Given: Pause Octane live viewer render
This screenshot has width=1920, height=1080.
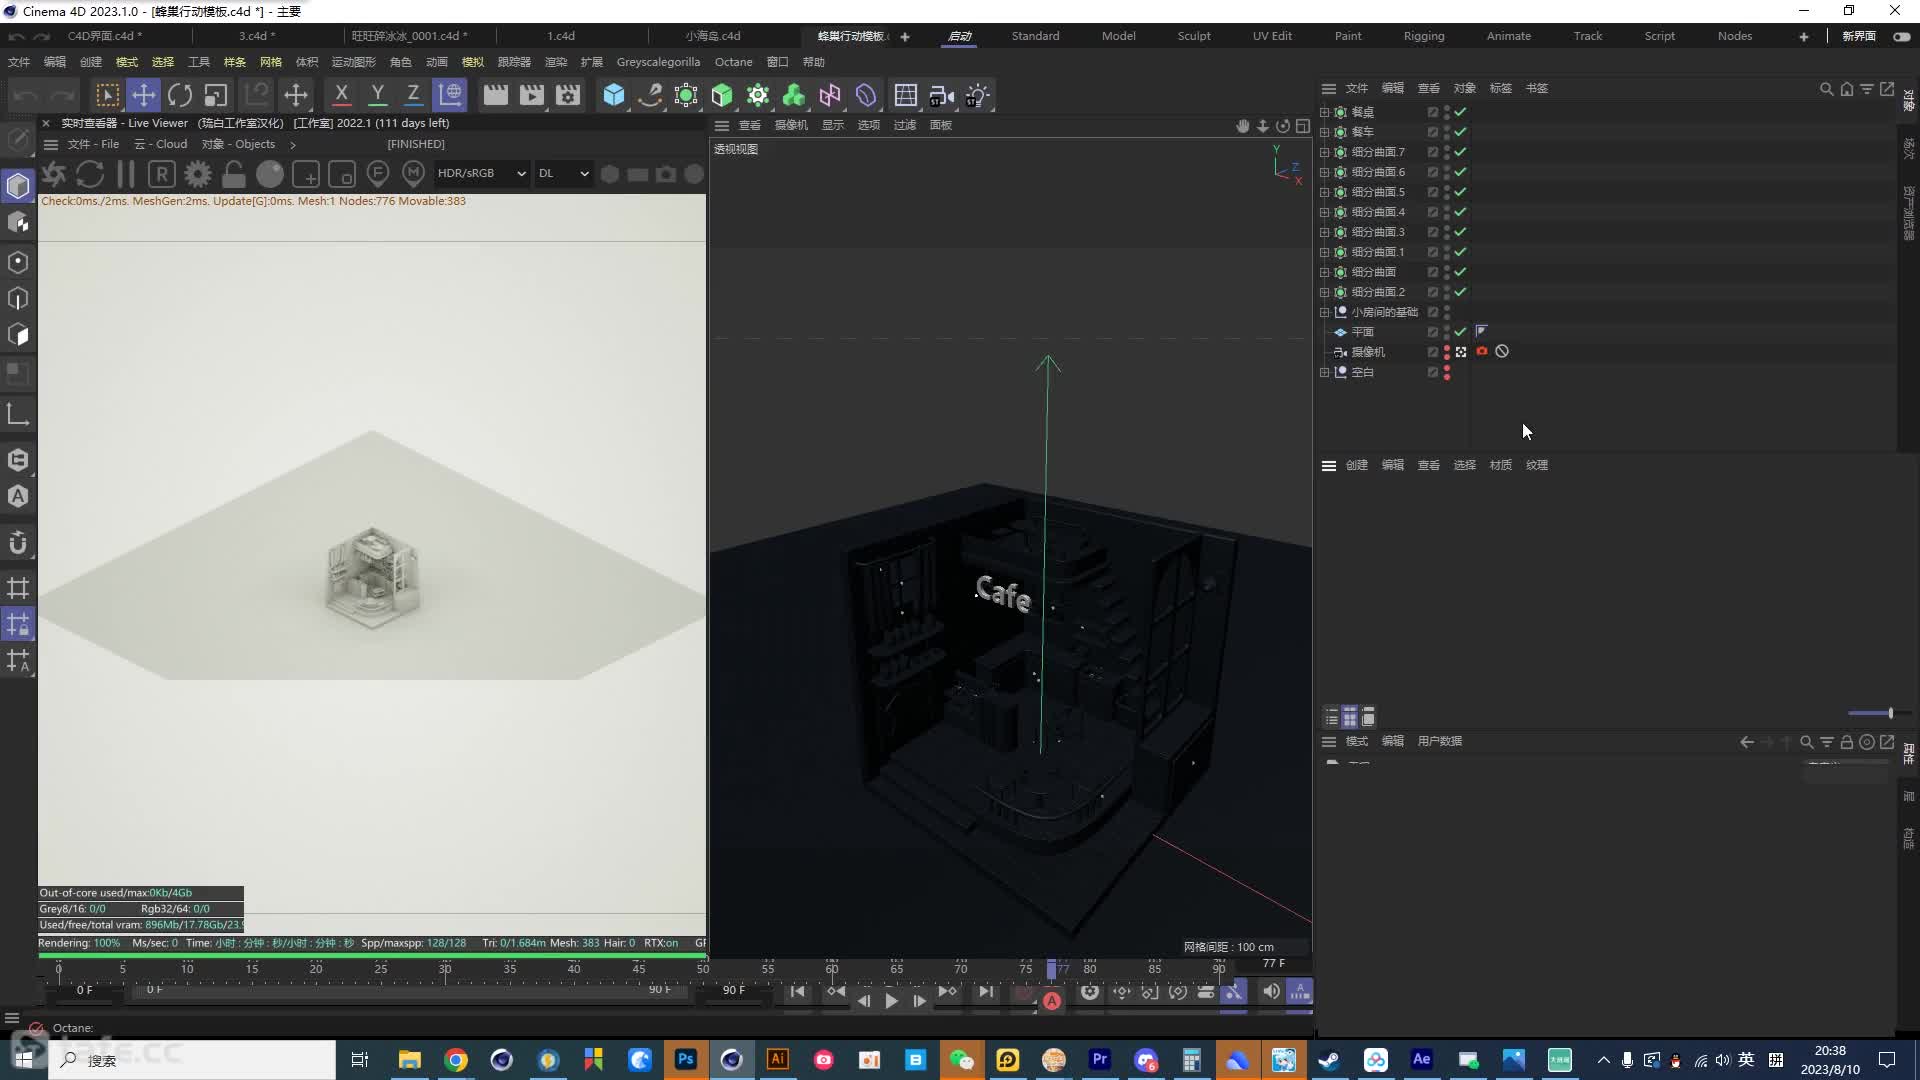Looking at the screenshot, I should [126, 174].
